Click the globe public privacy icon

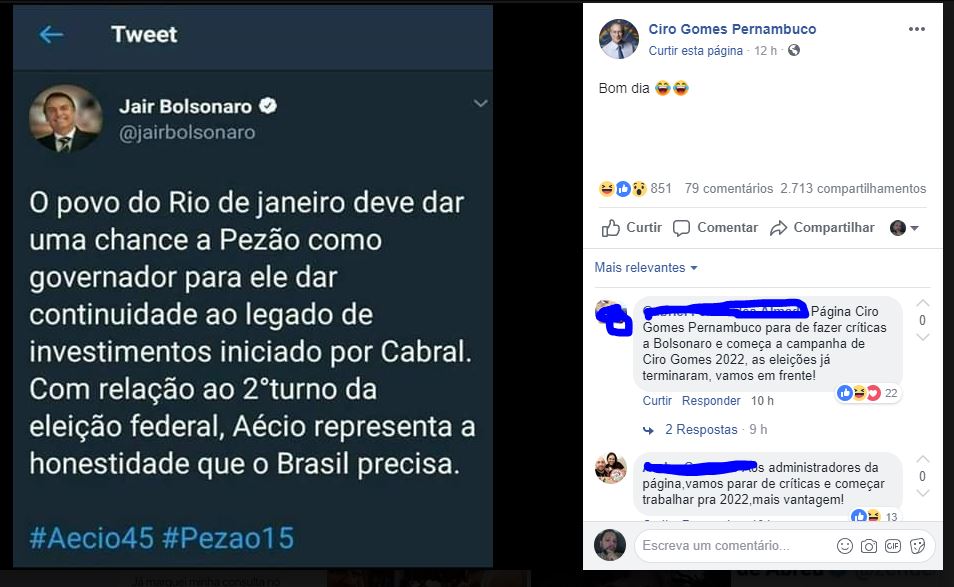[793, 50]
